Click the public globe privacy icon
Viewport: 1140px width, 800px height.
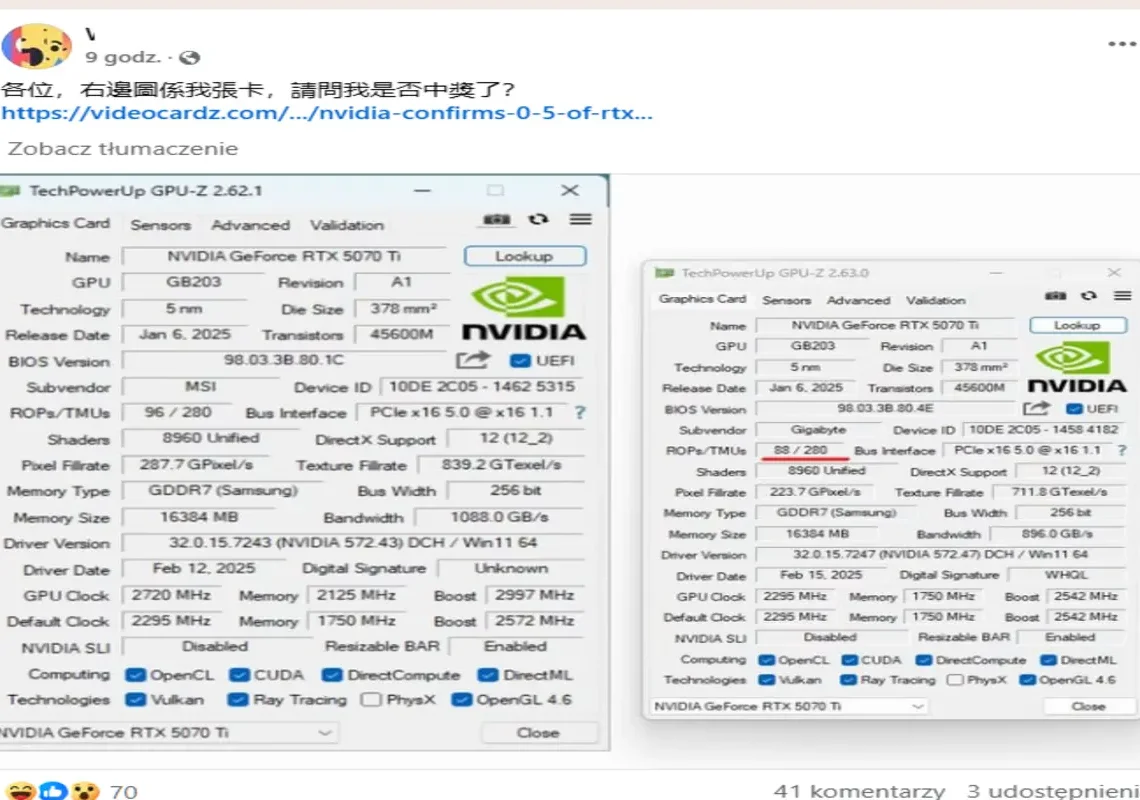click(190, 57)
